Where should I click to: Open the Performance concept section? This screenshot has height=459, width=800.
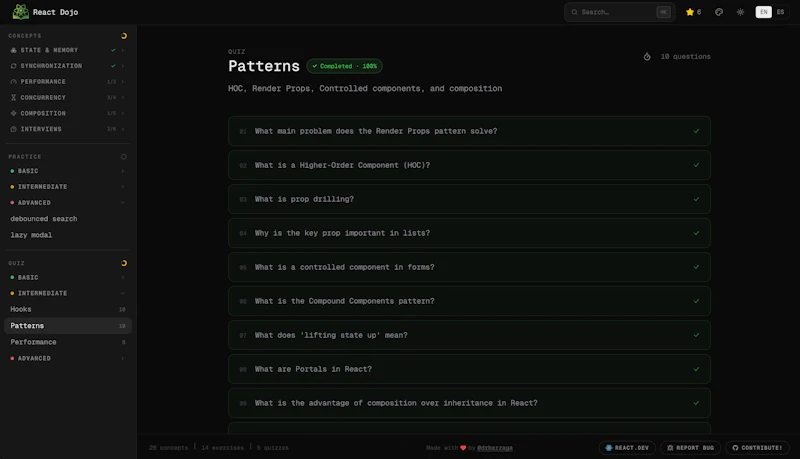pos(68,82)
